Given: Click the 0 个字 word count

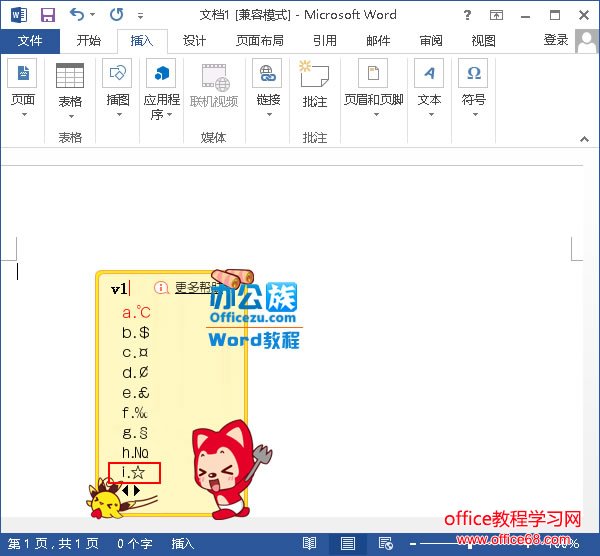Looking at the screenshot, I should 135,543.
